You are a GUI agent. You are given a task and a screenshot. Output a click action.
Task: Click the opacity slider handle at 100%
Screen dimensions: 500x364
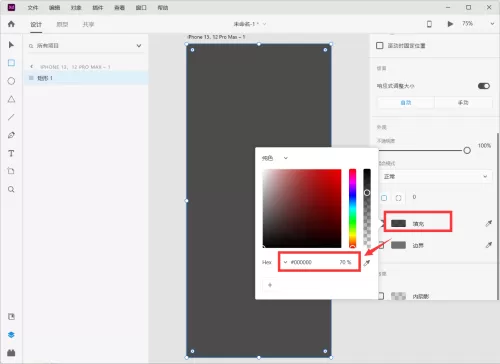point(467,150)
